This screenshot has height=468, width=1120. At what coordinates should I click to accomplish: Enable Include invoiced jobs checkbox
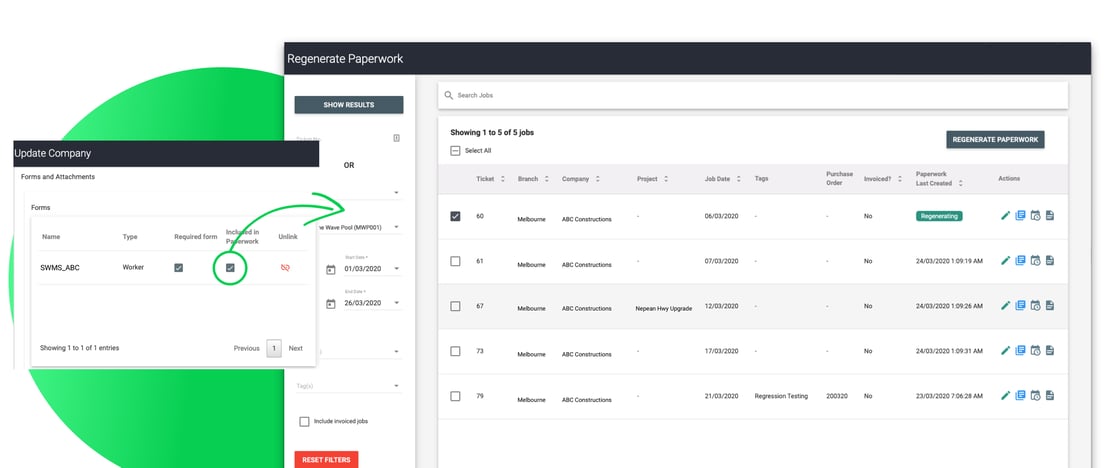(304, 422)
